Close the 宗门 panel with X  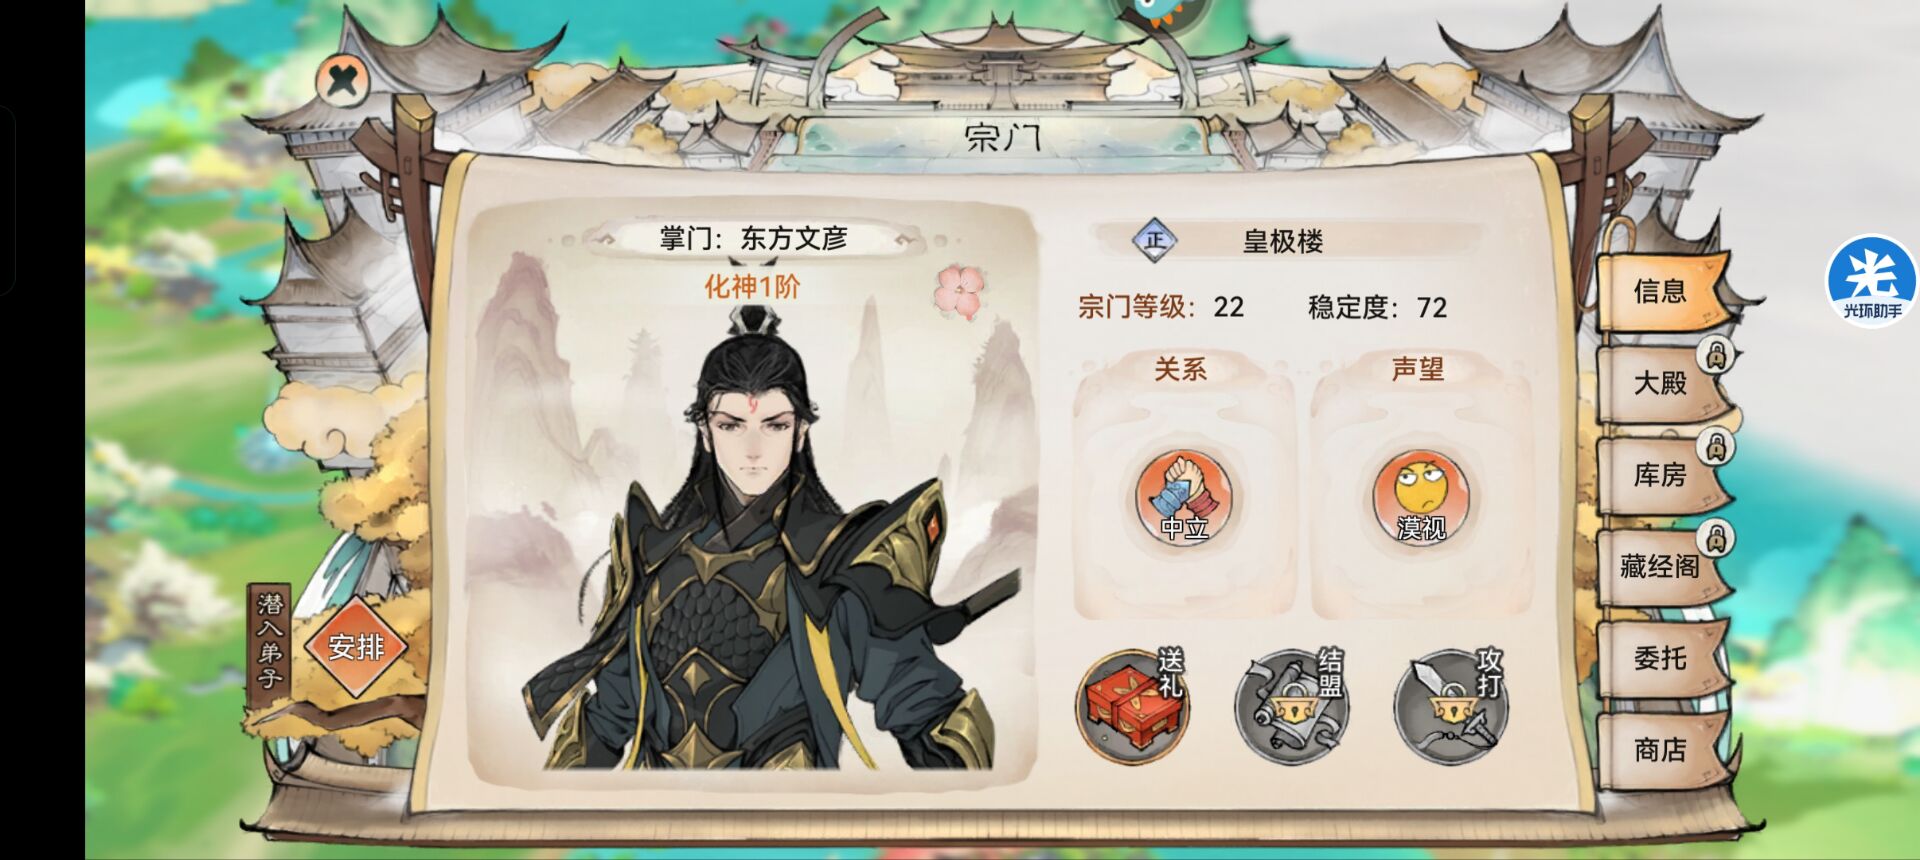tap(342, 79)
